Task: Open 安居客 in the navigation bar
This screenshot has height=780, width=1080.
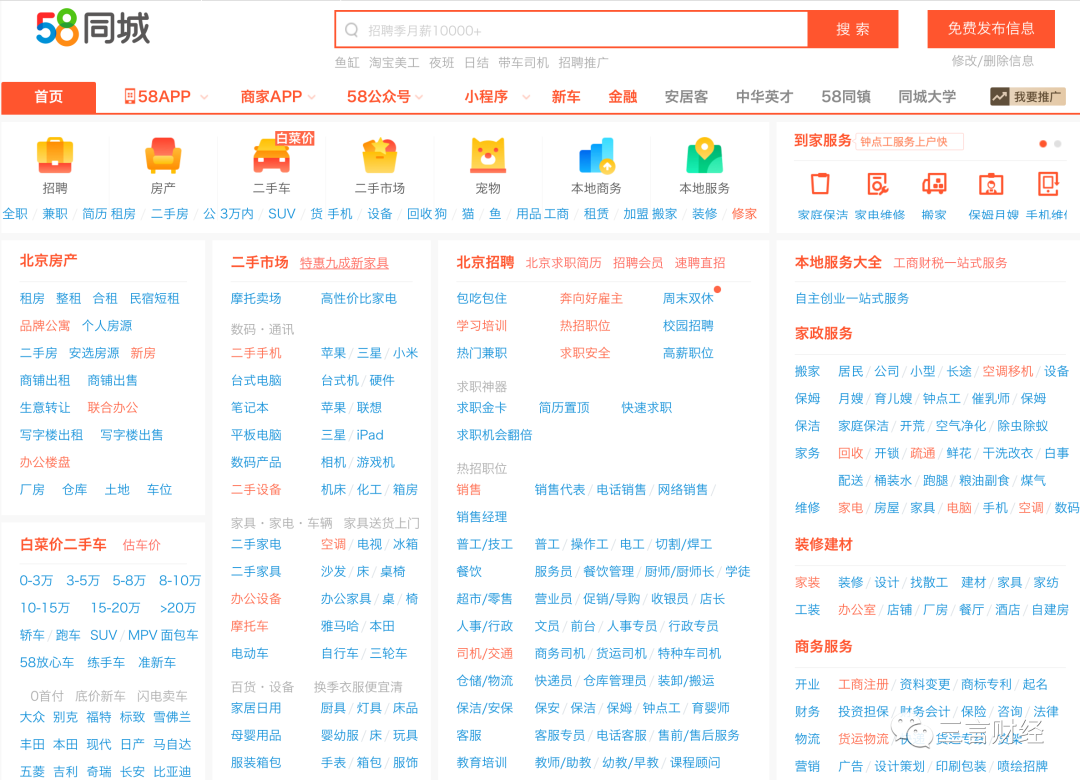Action: pyautogui.click(x=686, y=96)
